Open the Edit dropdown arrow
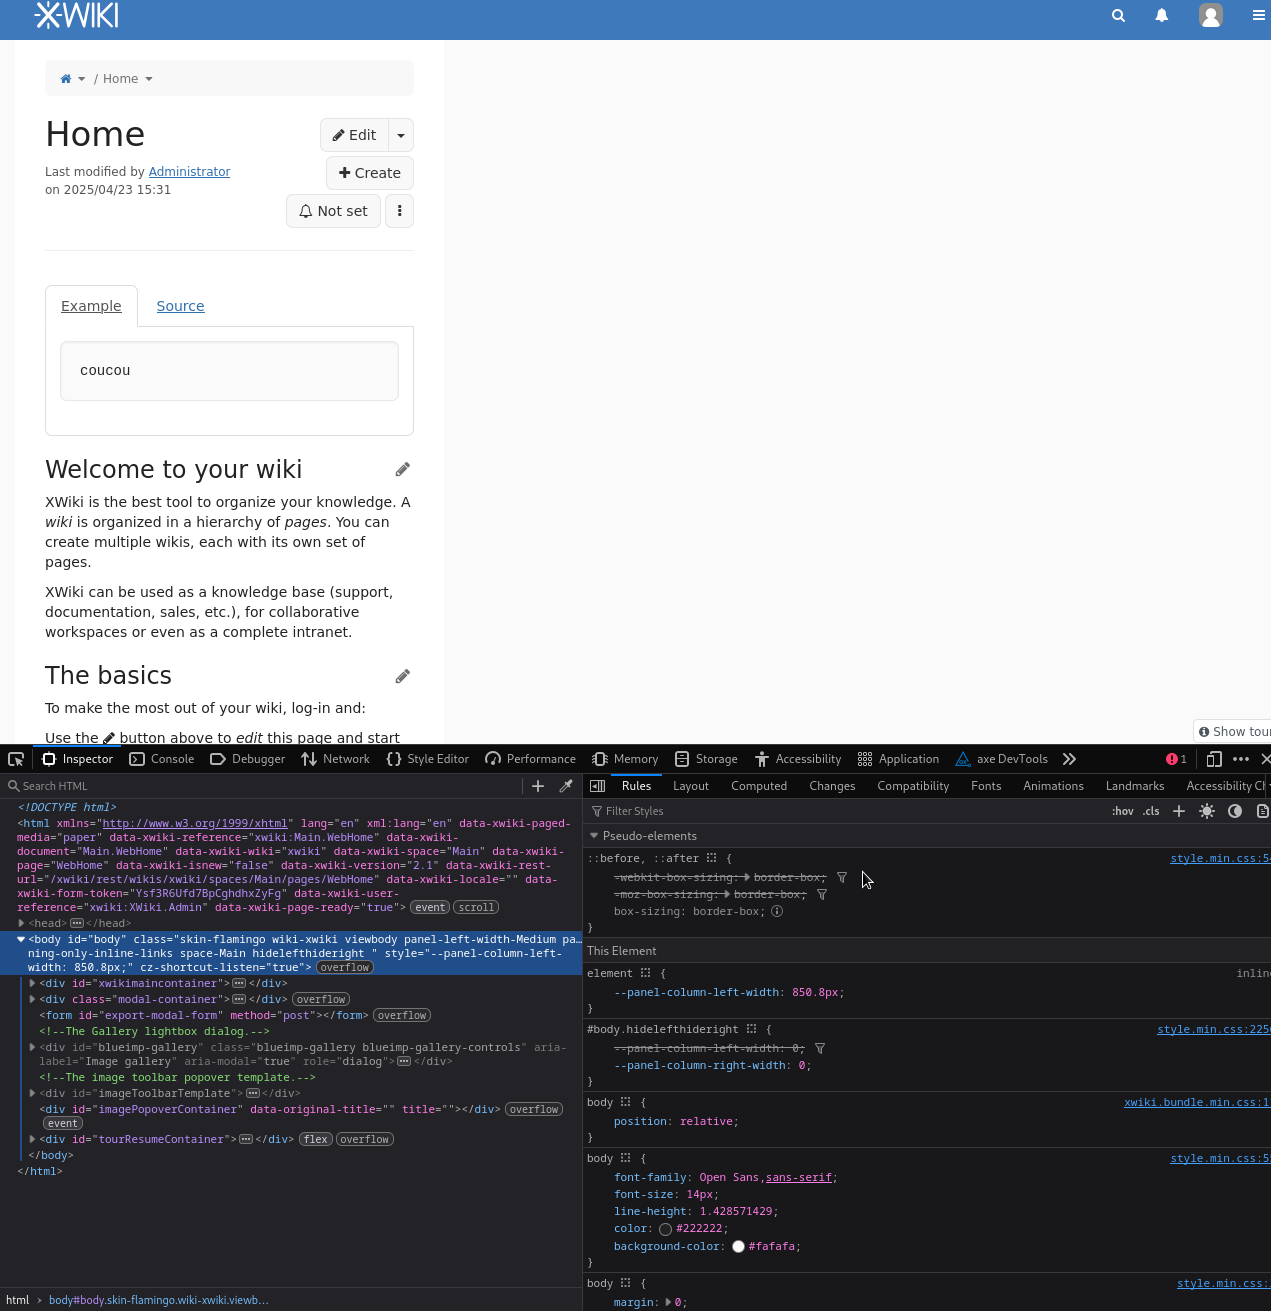 (401, 135)
